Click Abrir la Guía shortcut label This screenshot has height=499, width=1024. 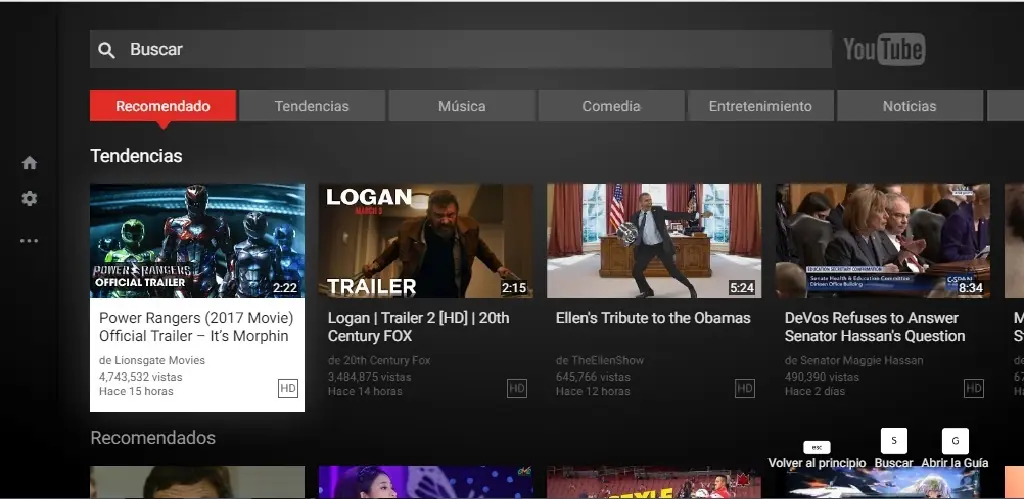point(955,463)
